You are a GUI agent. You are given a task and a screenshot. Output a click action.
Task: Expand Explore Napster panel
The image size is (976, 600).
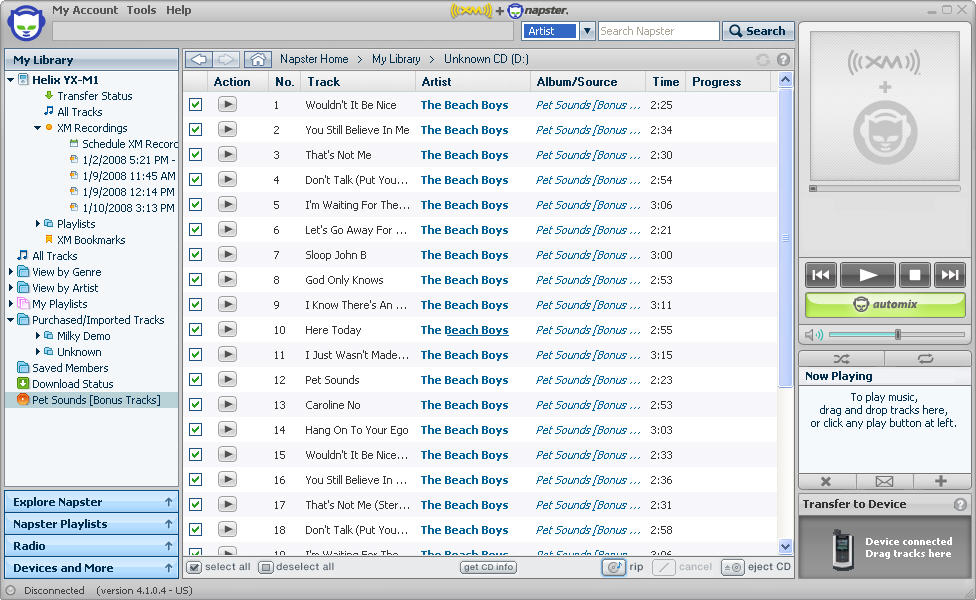pos(92,502)
